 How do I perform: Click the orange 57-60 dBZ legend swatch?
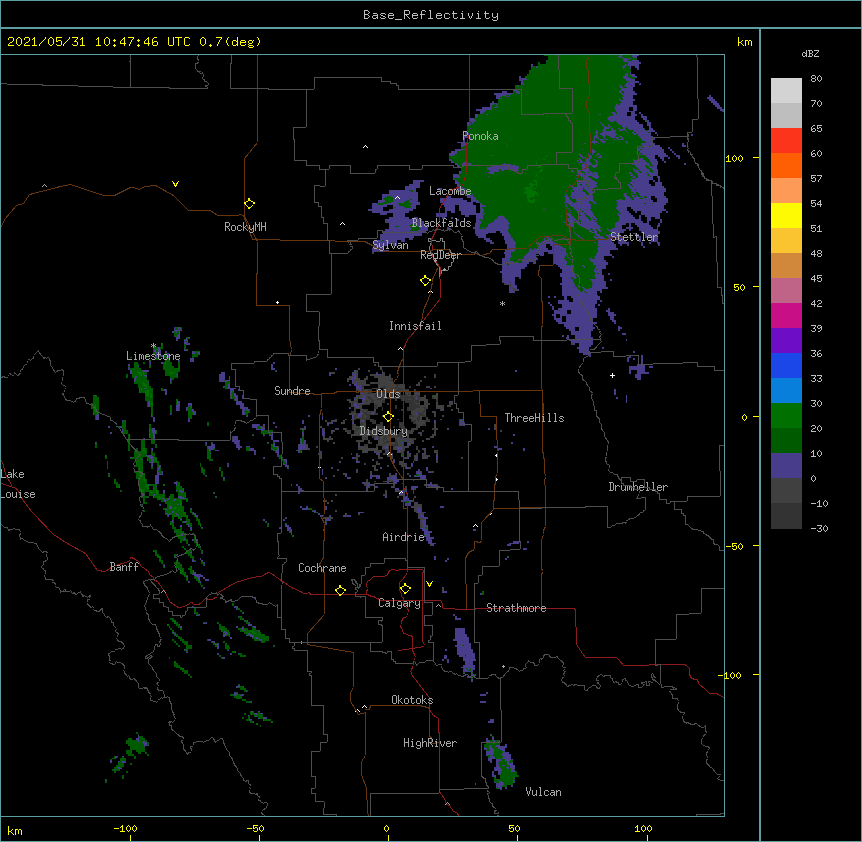(786, 166)
